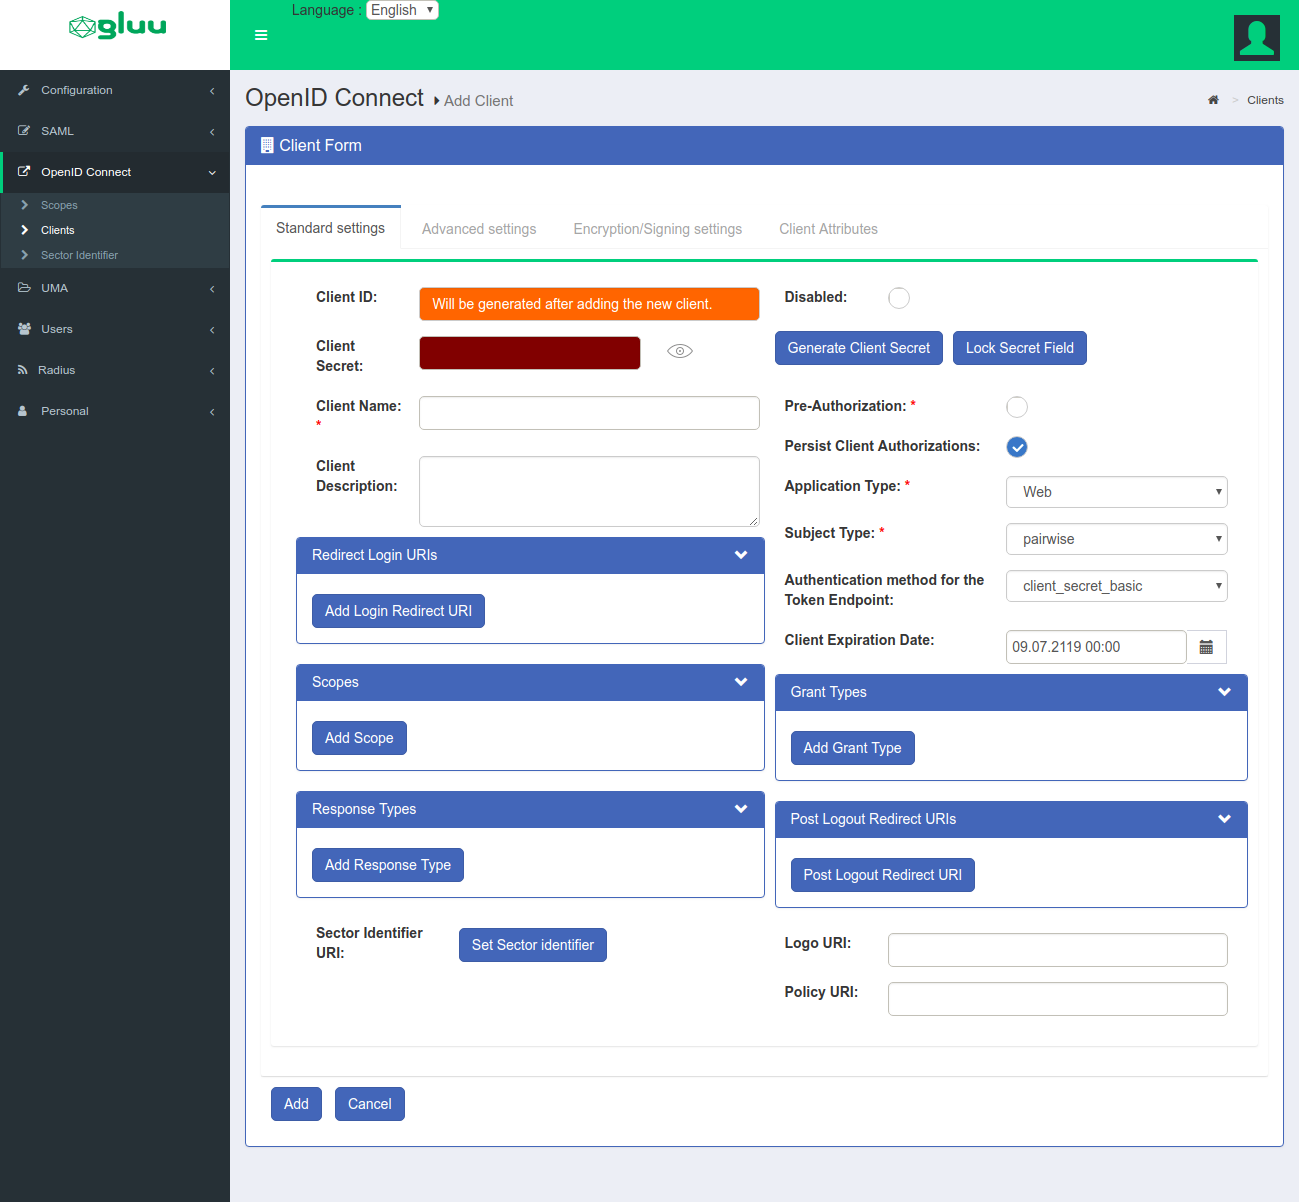
Task: Open the user avatar in the top bar
Action: point(1256,37)
